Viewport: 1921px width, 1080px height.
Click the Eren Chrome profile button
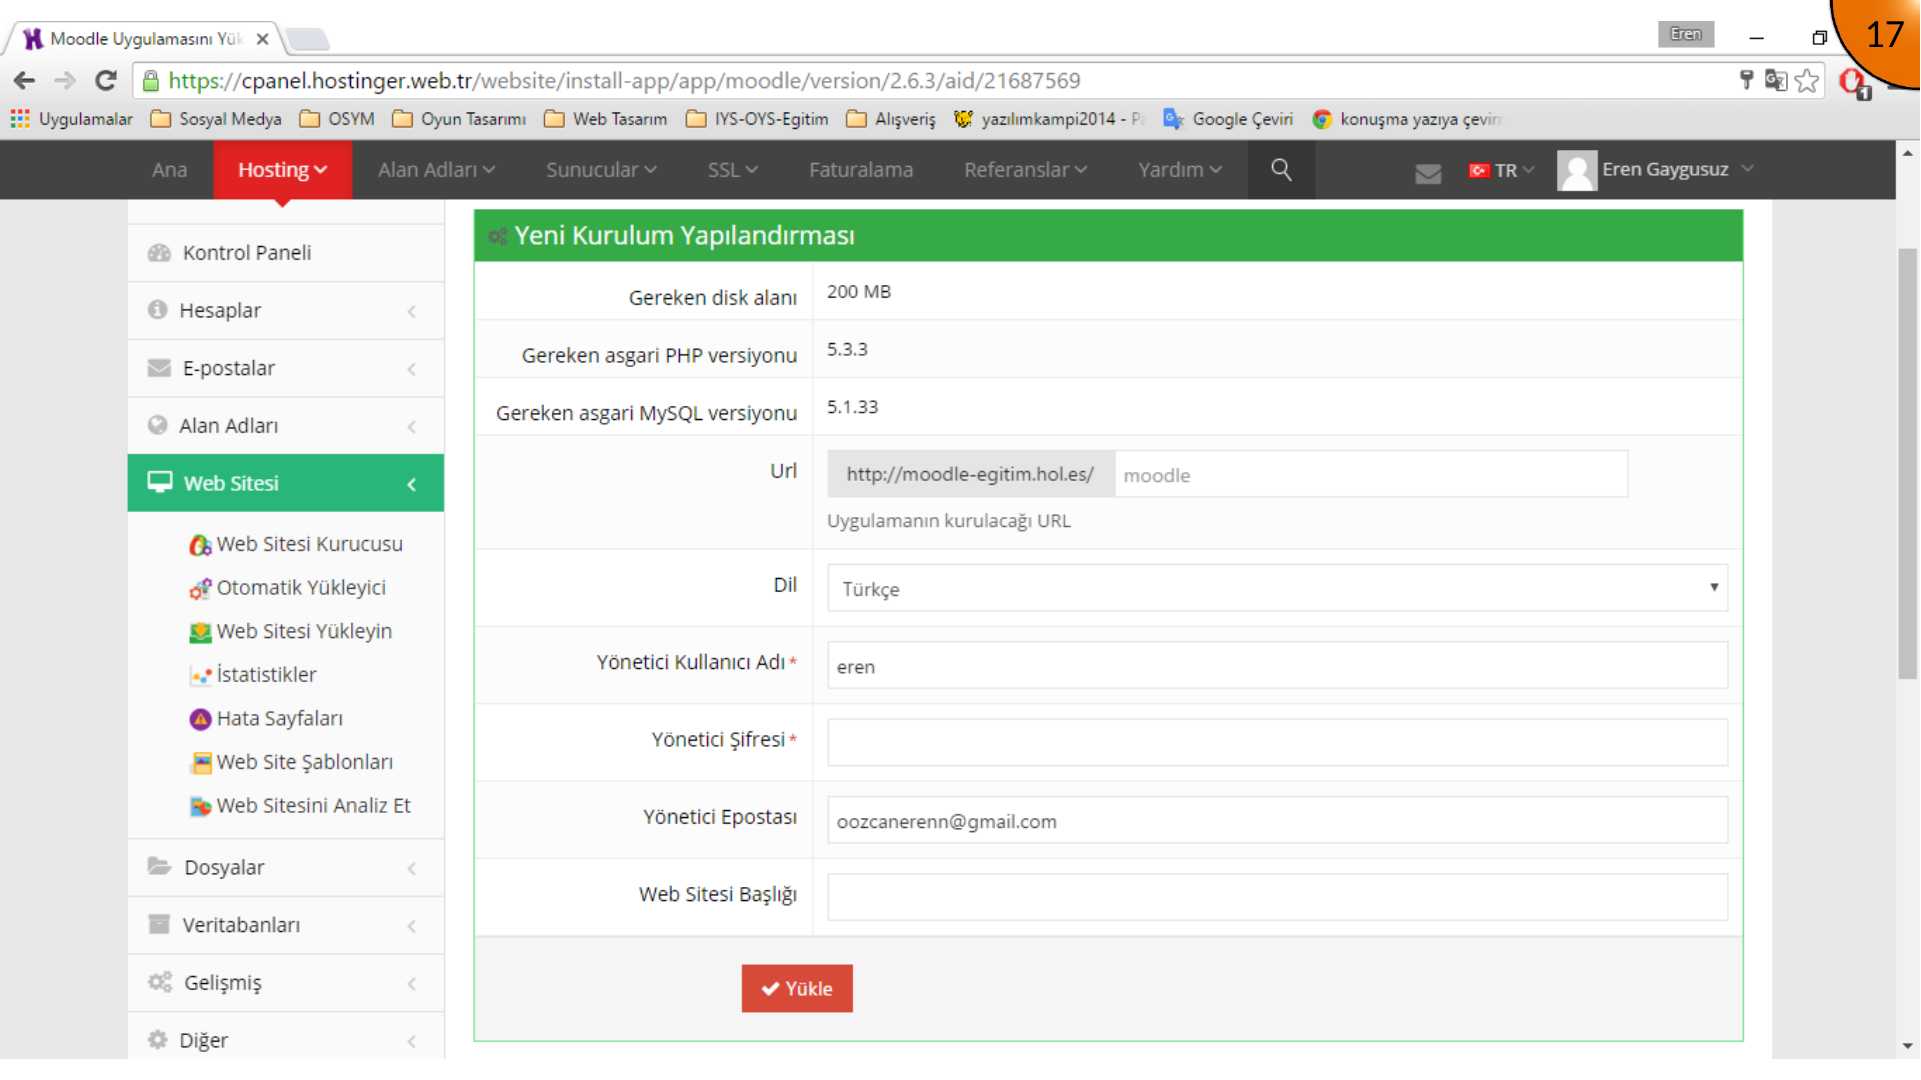1685,34
